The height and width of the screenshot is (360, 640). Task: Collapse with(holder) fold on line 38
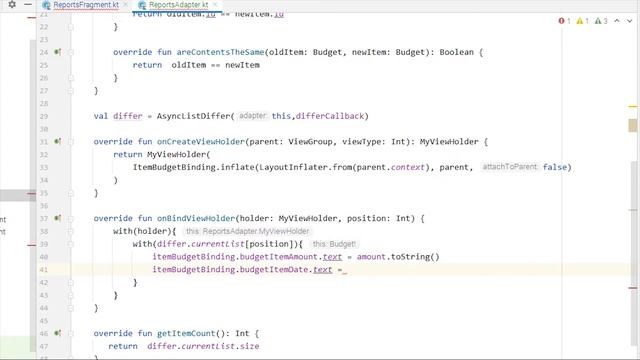pos(71,231)
